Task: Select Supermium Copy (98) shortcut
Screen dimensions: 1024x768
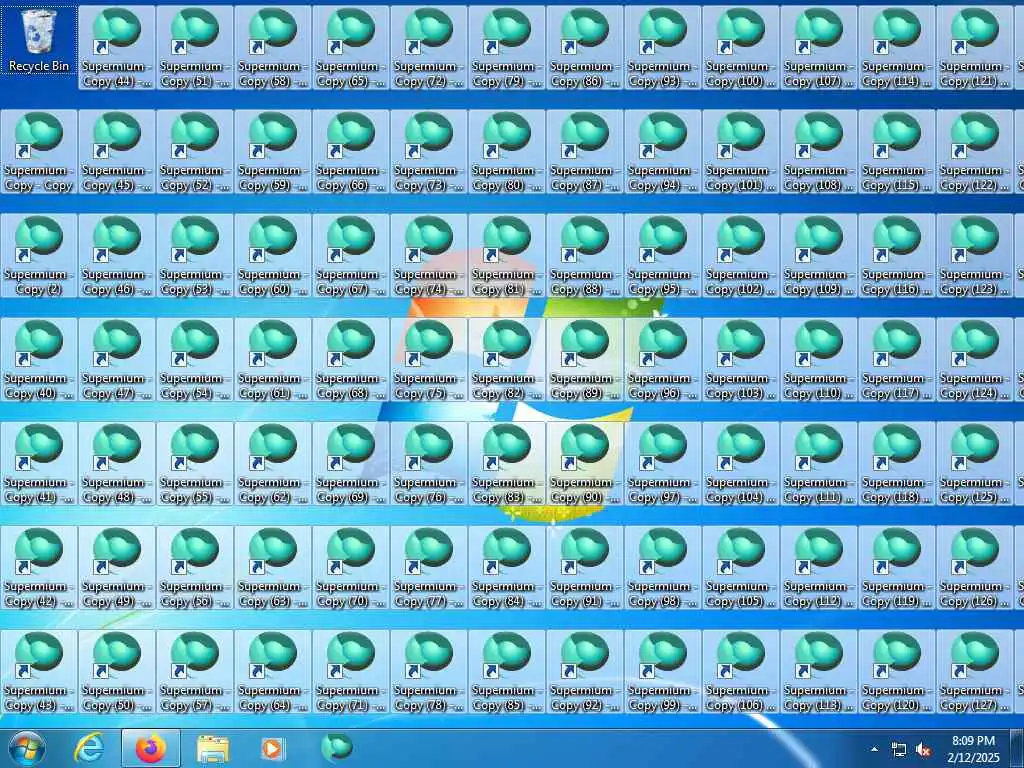Action: (x=663, y=568)
